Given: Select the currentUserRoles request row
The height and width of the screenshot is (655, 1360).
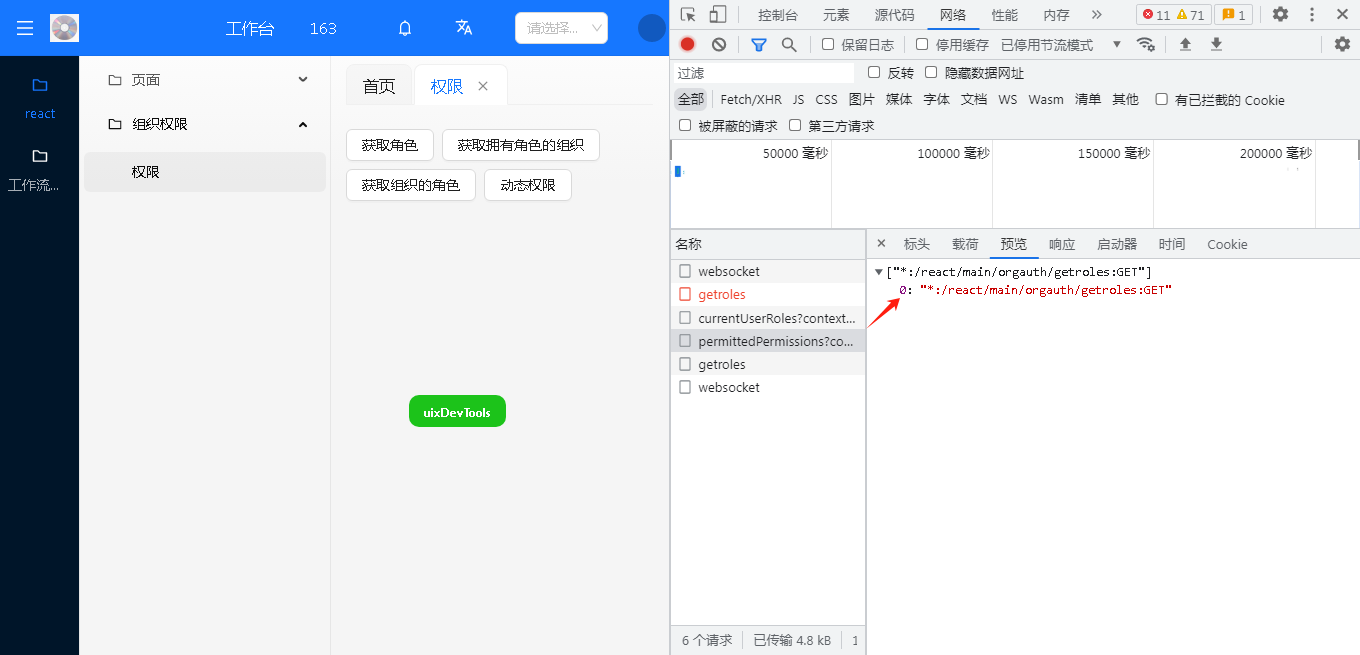Looking at the screenshot, I should [768, 318].
